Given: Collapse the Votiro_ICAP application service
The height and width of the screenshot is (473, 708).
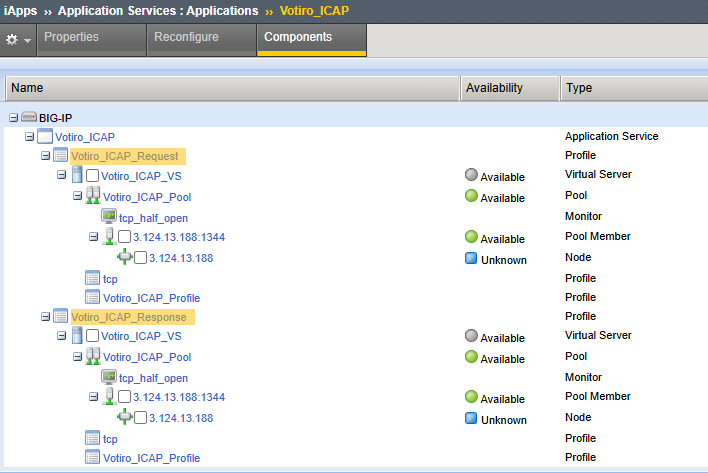Looking at the screenshot, I should point(29,136).
